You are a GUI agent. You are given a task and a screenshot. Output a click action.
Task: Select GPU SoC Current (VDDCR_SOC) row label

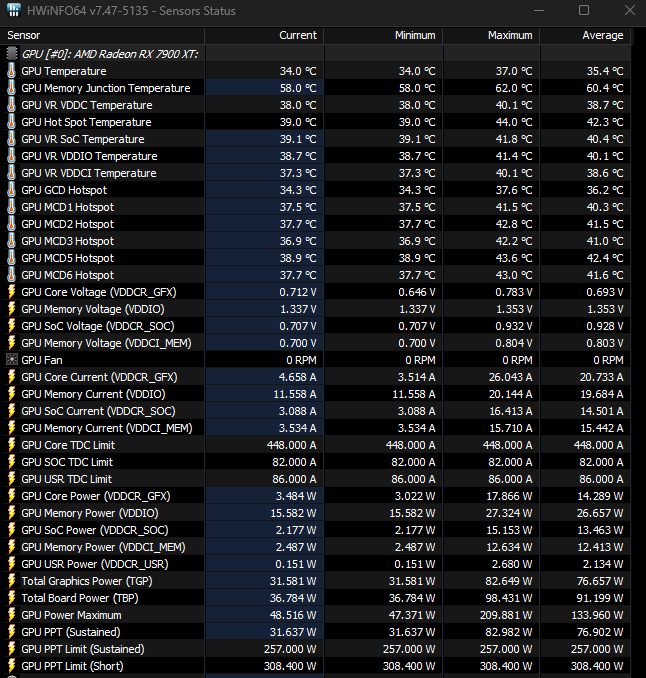tap(98, 411)
